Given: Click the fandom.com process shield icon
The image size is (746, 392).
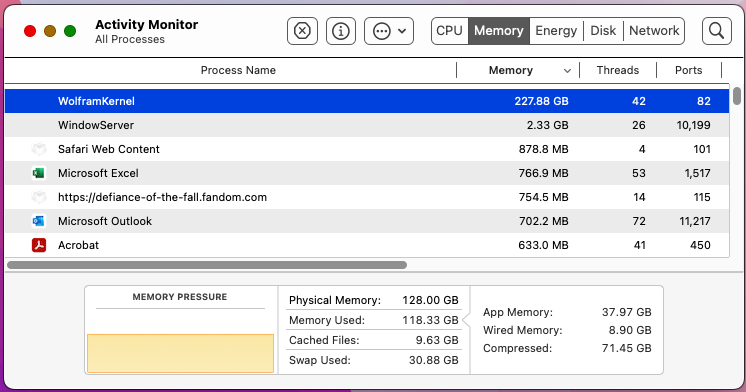Looking at the screenshot, I should pyautogui.click(x=39, y=197).
